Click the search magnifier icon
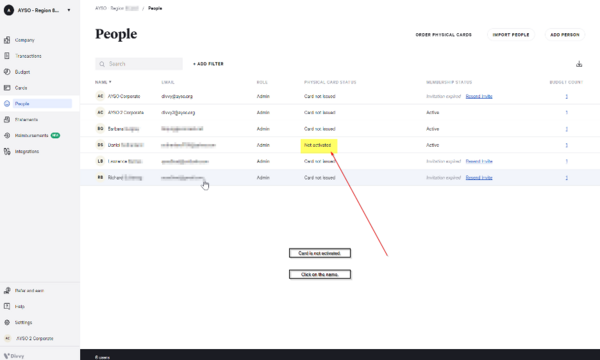600x360 pixels. coord(102,64)
